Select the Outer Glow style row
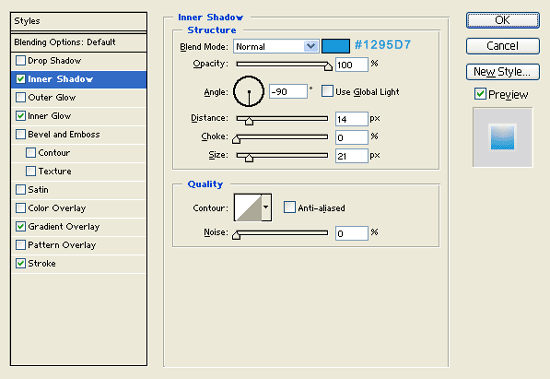 click(79, 98)
